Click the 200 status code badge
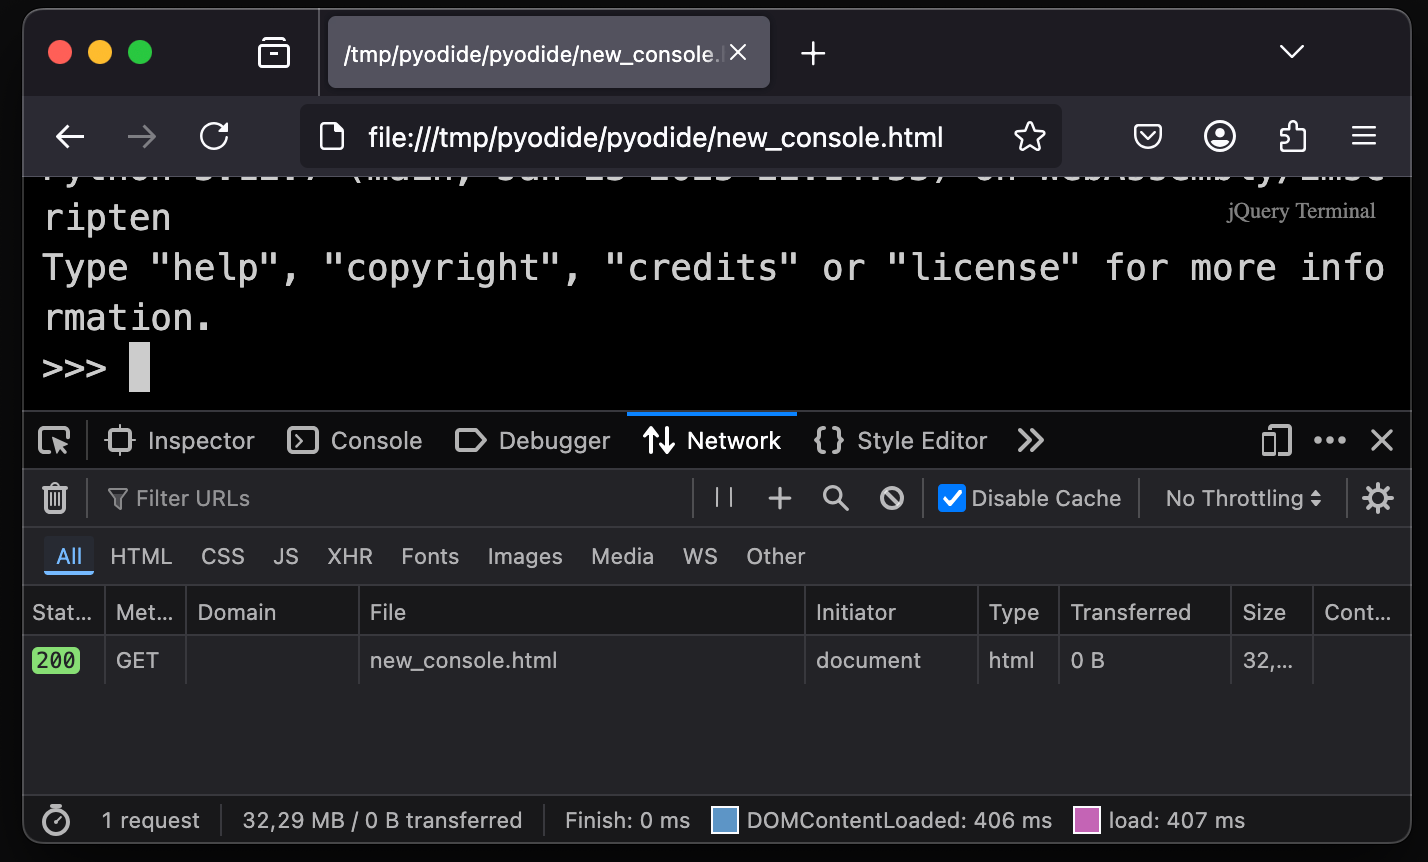1428x862 pixels. click(55, 661)
